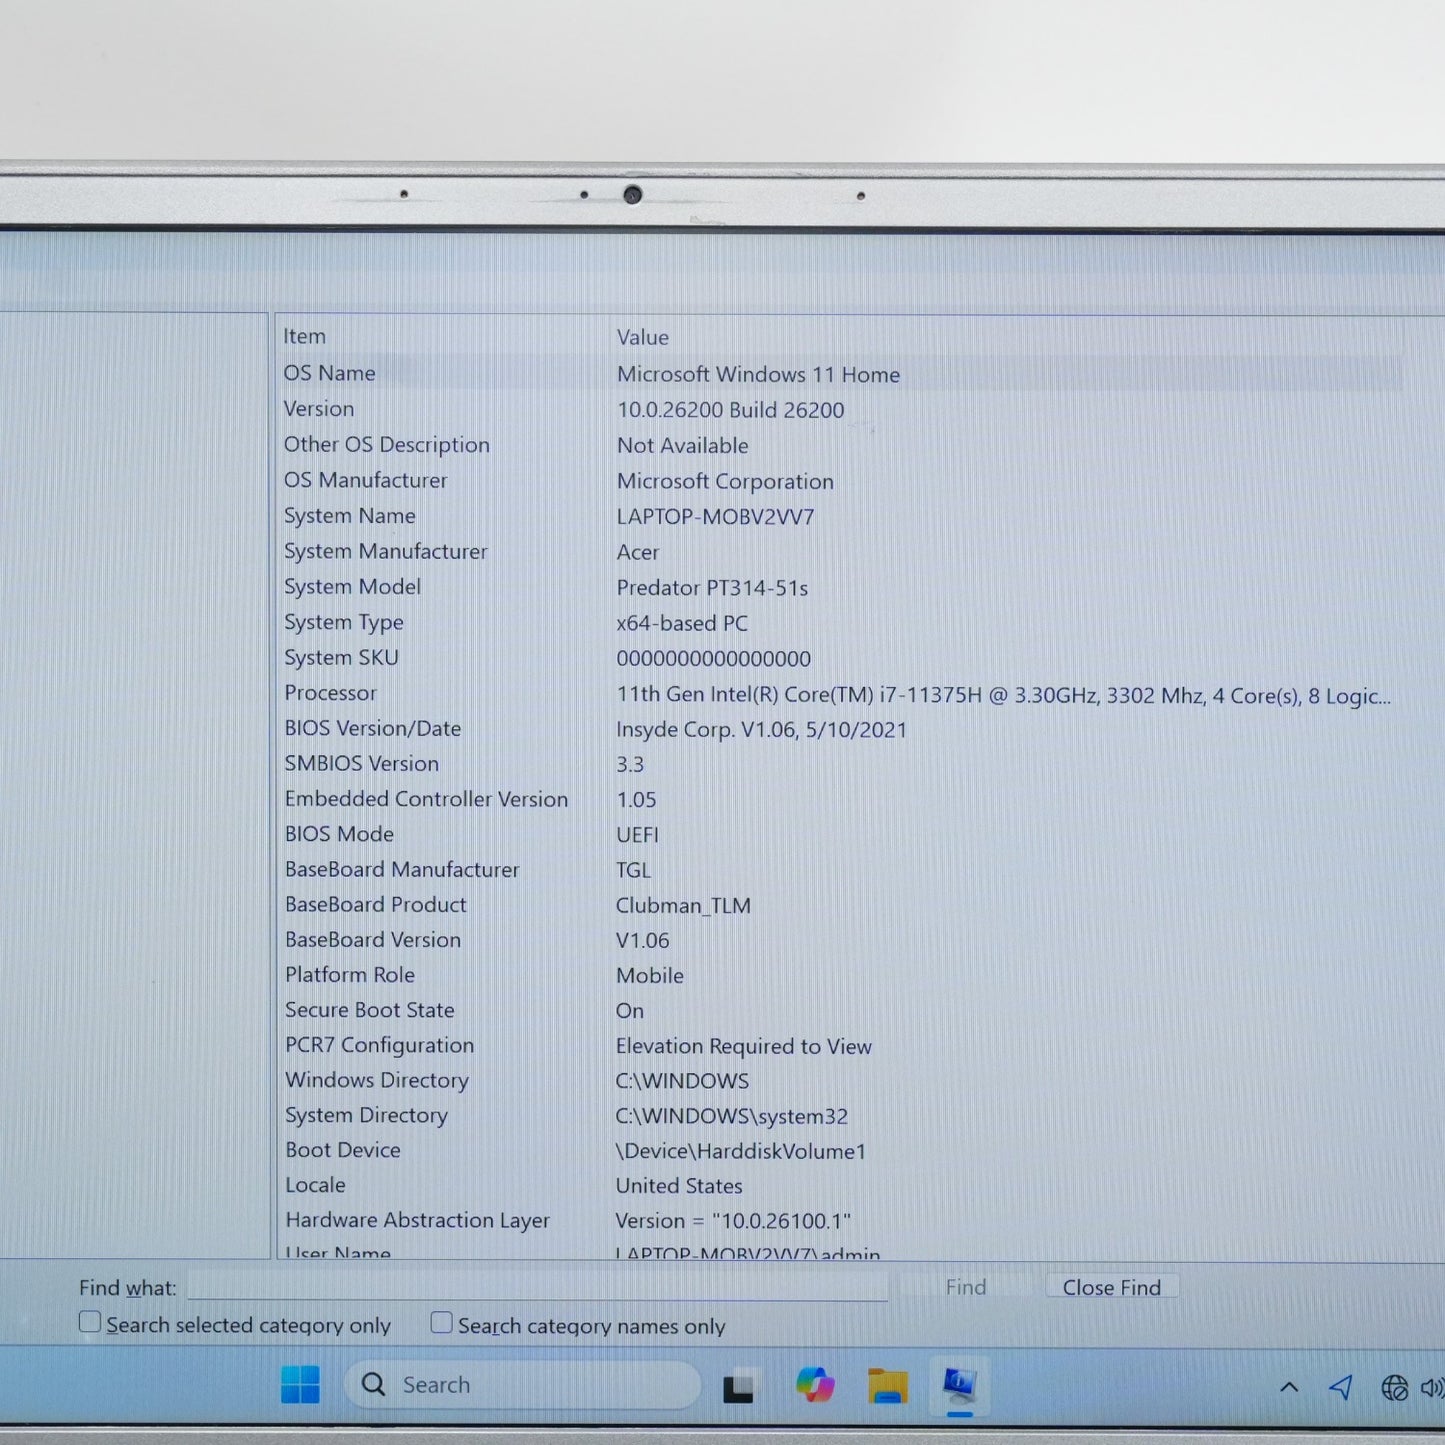Click the Close Find button
The height and width of the screenshot is (1445, 1445).
point(1112,1287)
